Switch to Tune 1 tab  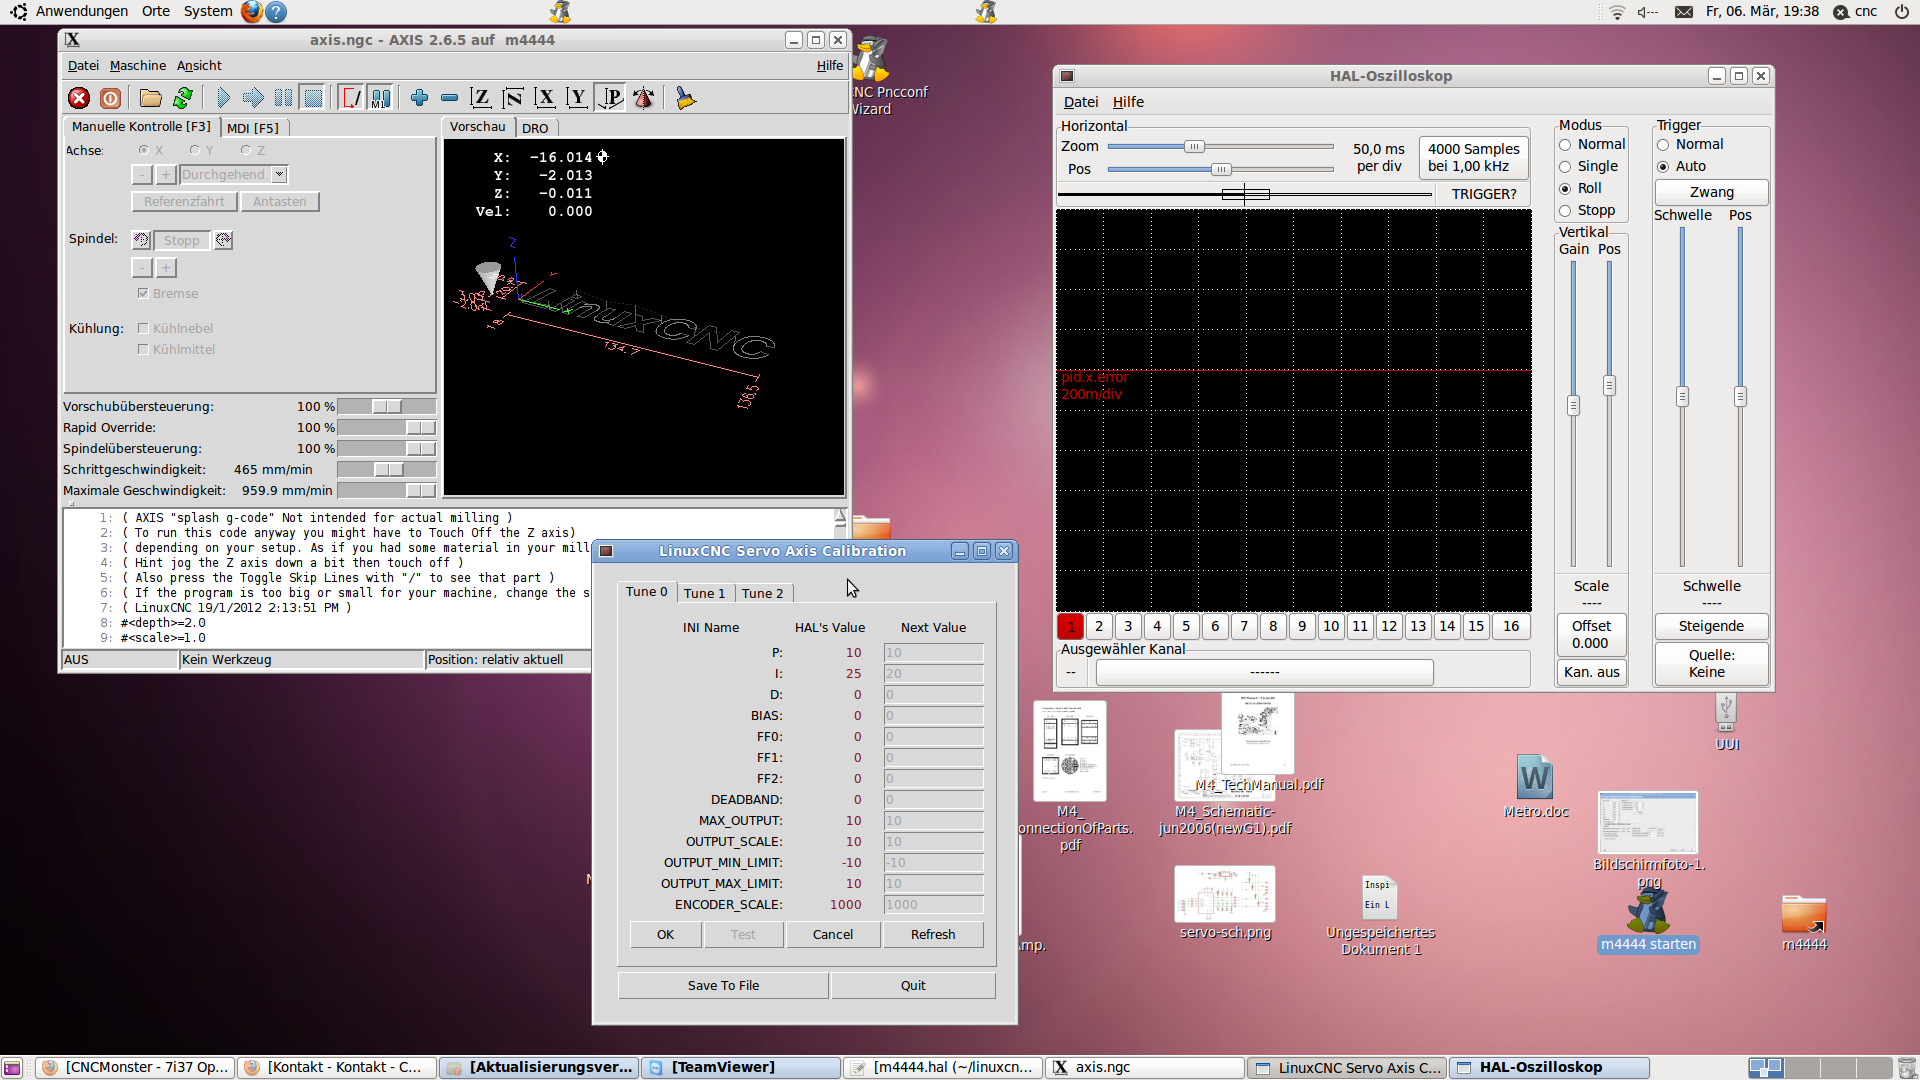coord(704,593)
